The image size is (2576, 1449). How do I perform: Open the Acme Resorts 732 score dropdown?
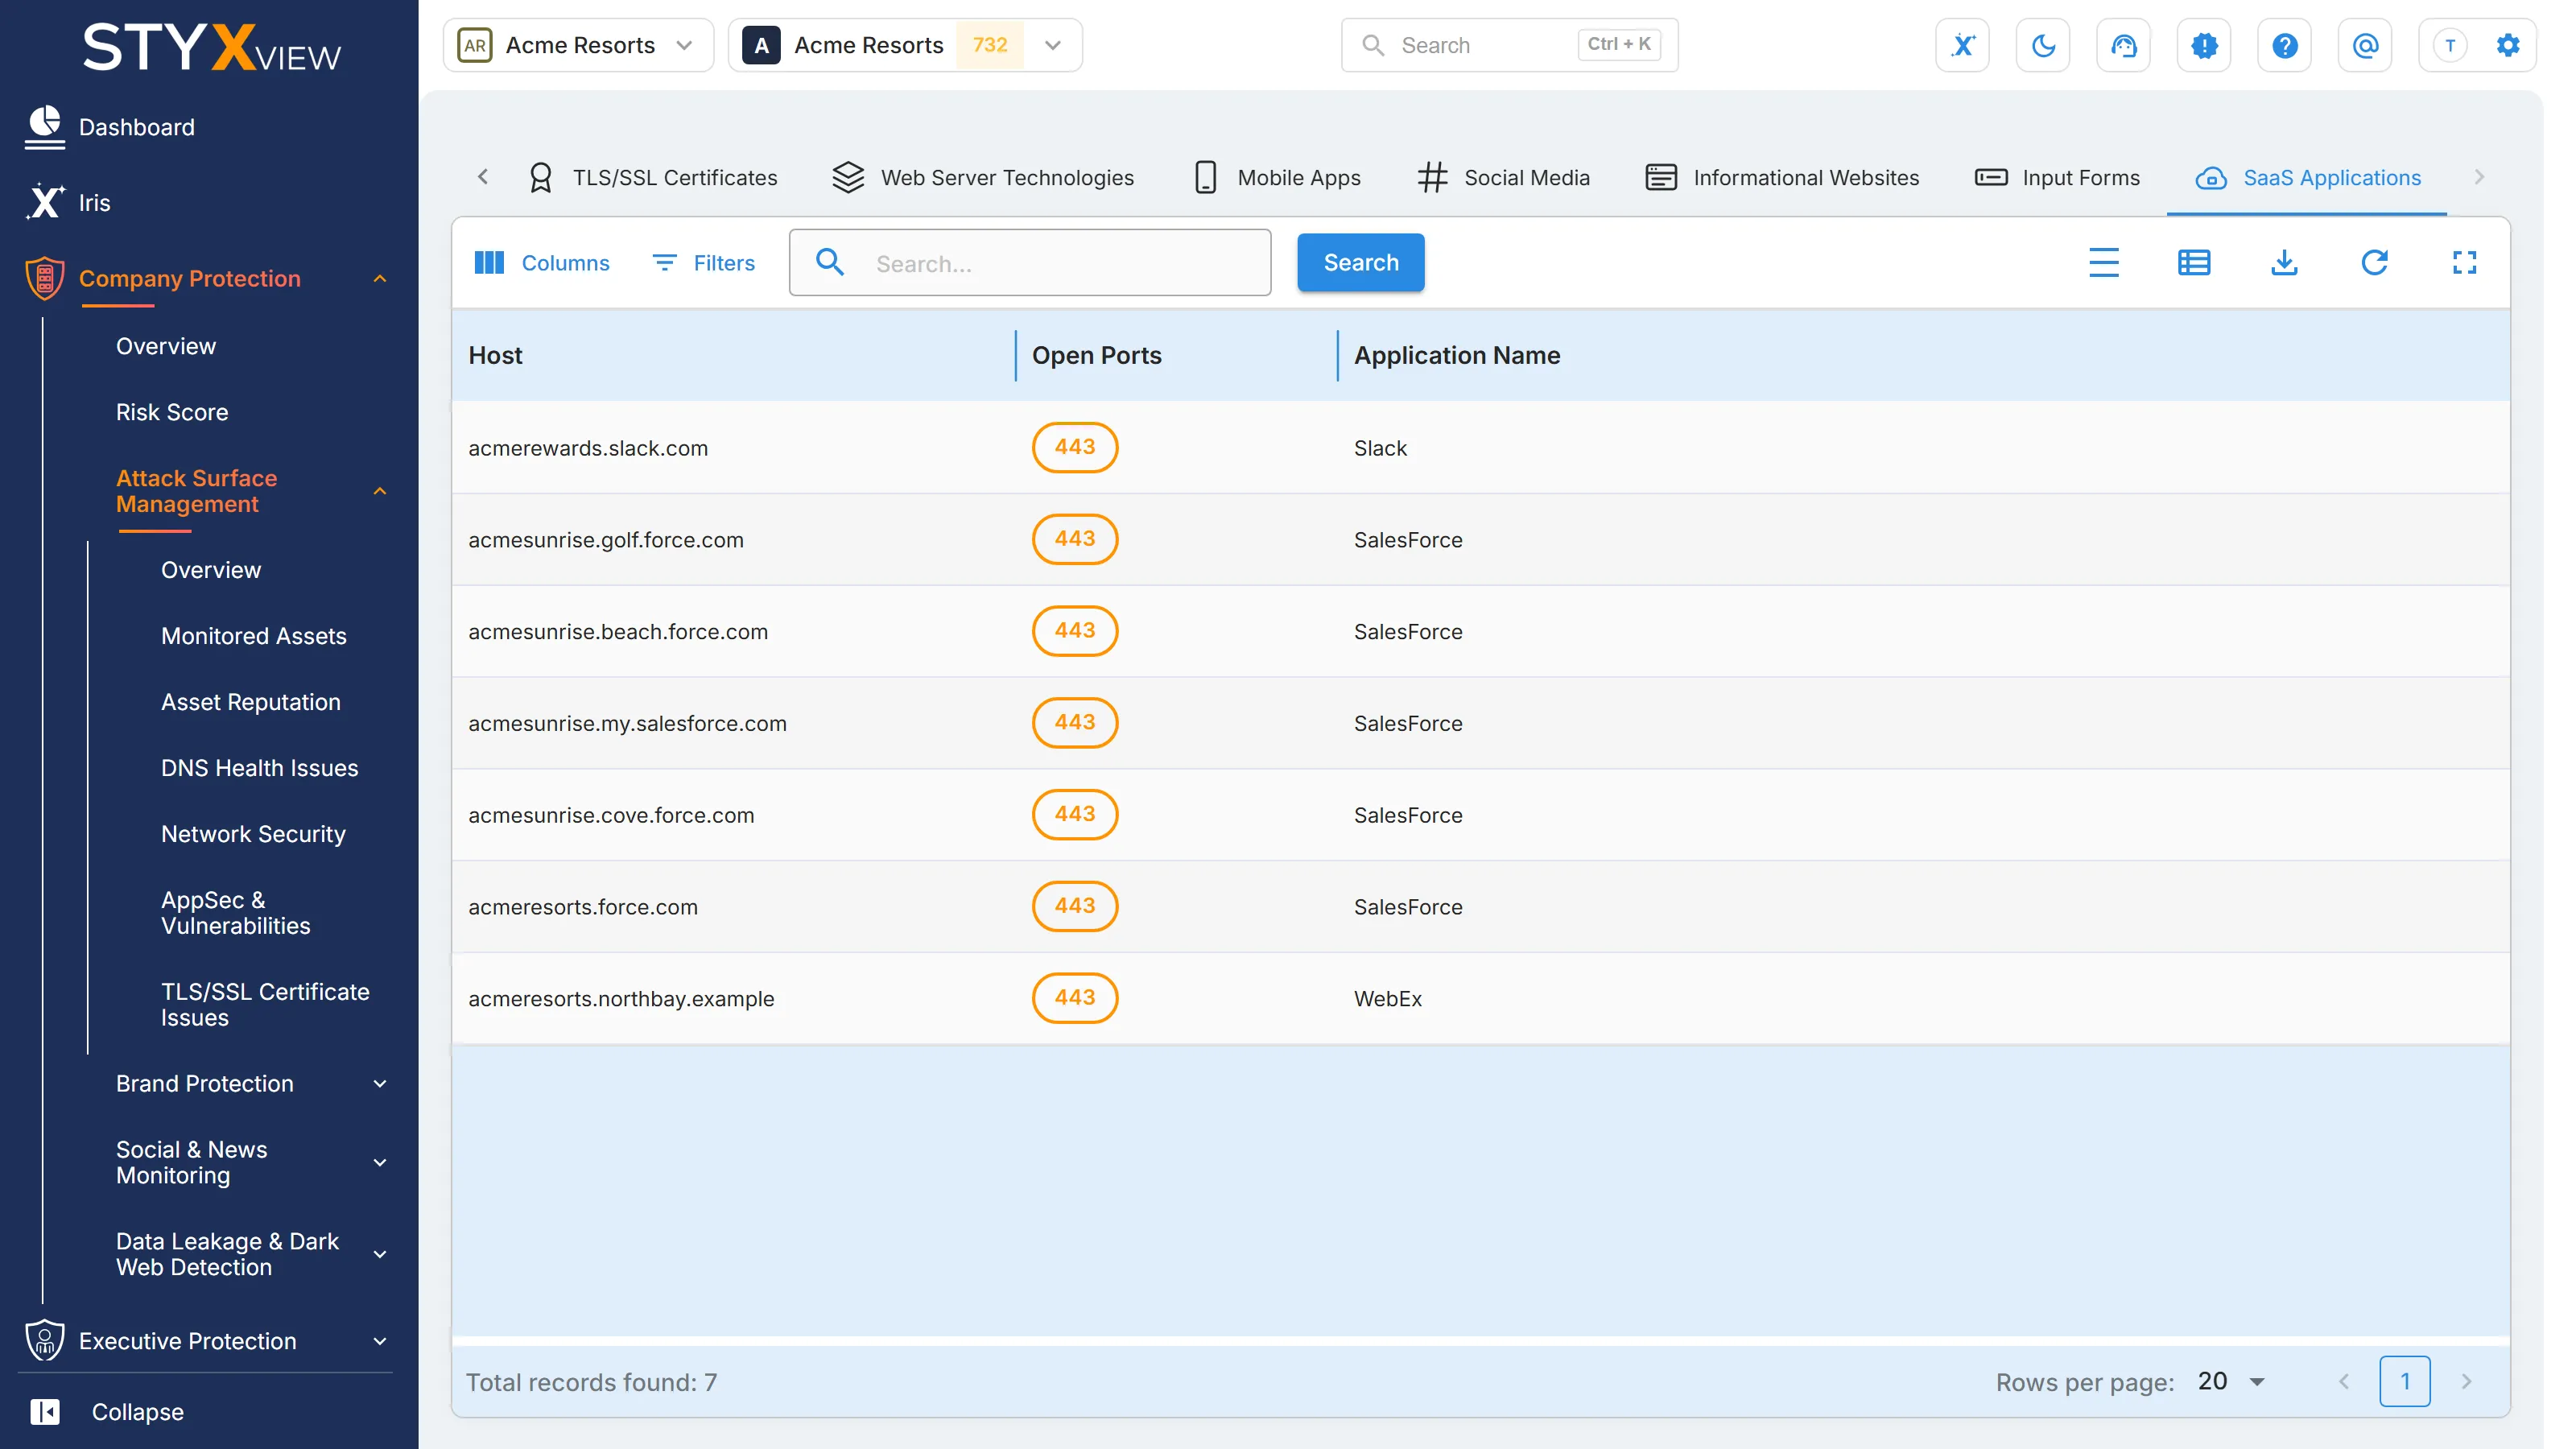point(905,45)
